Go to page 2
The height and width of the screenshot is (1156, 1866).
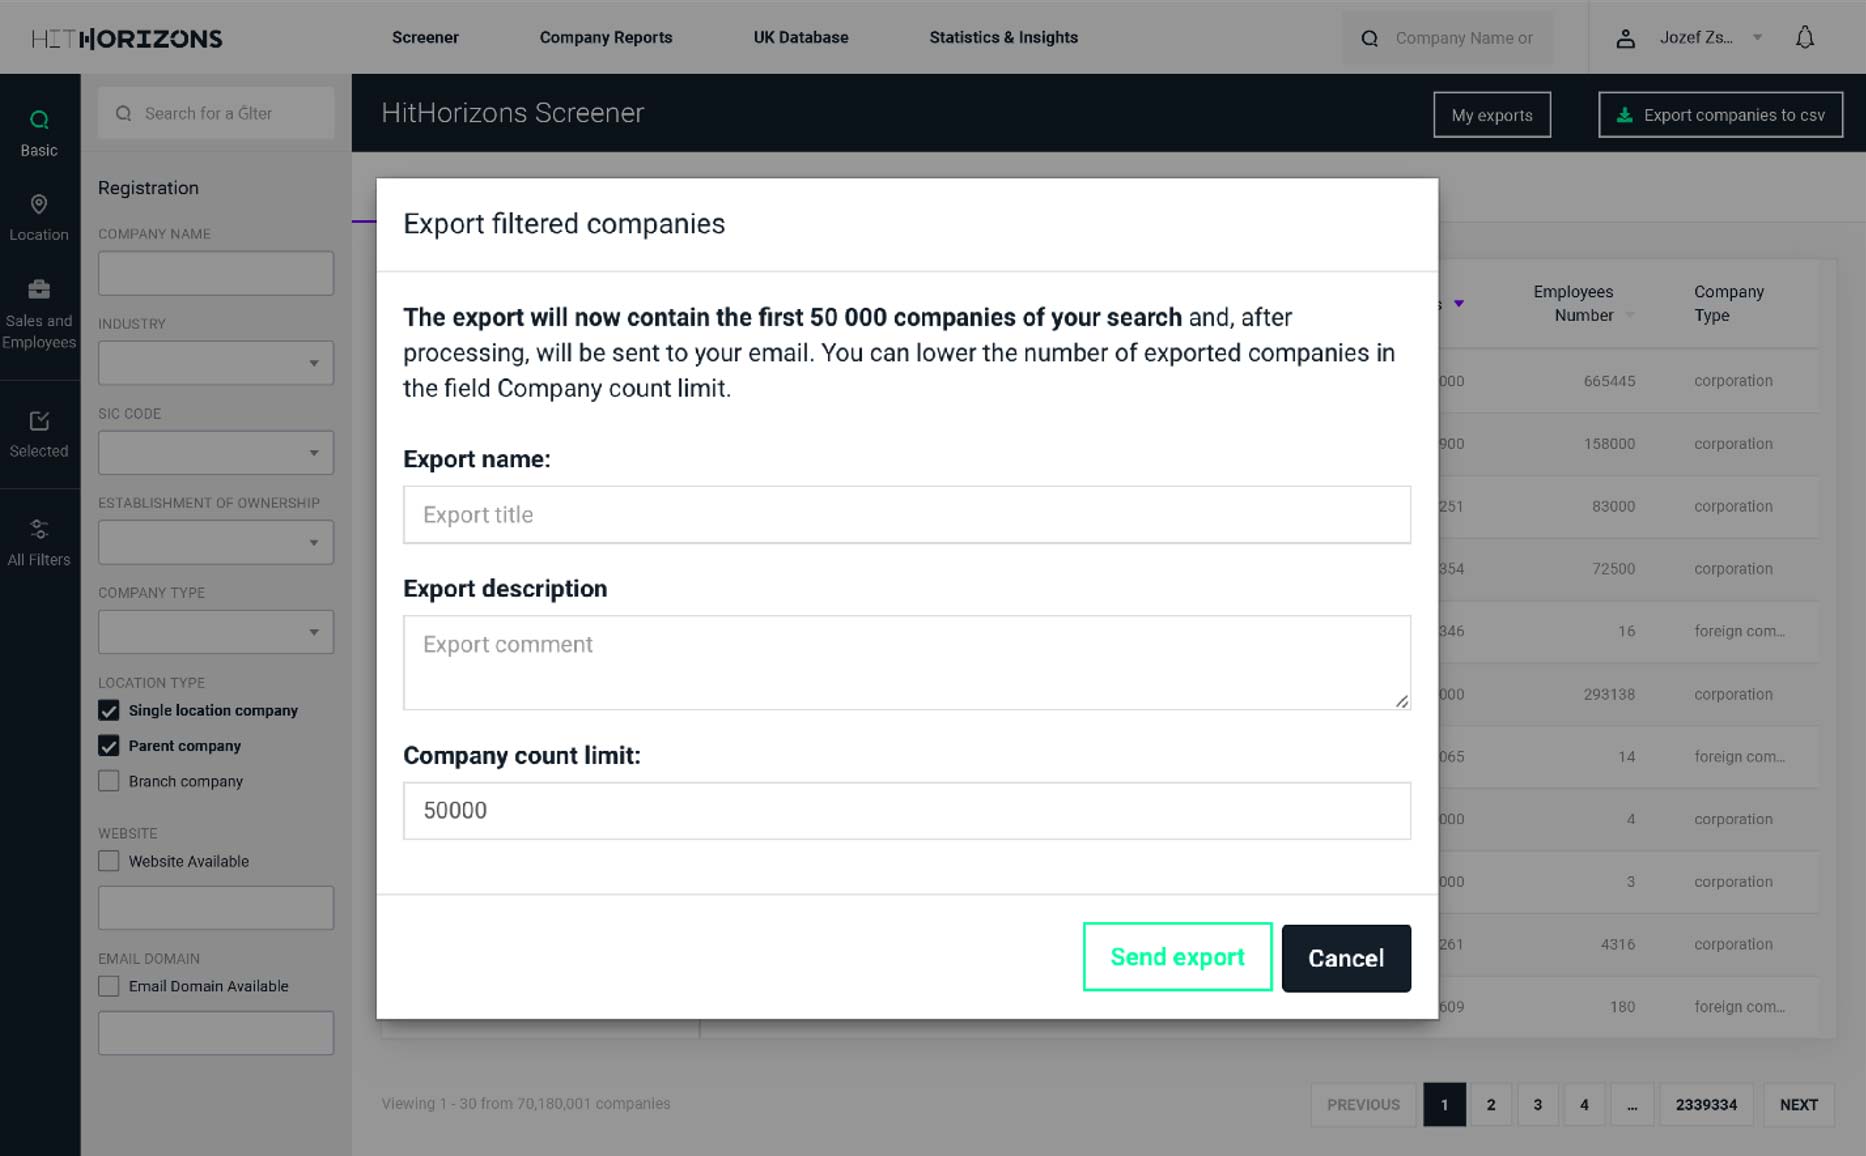(1491, 1105)
